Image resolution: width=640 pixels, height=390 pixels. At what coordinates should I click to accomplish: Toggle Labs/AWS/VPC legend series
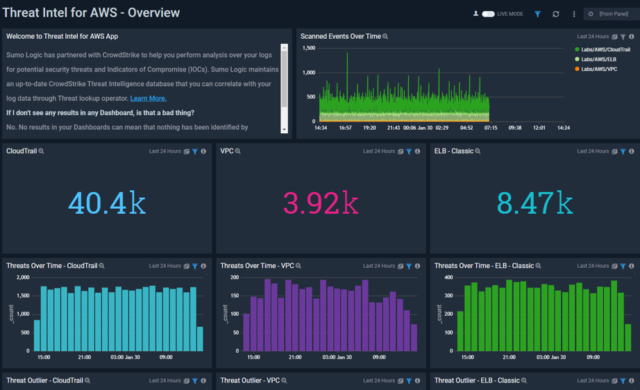(596, 69)
